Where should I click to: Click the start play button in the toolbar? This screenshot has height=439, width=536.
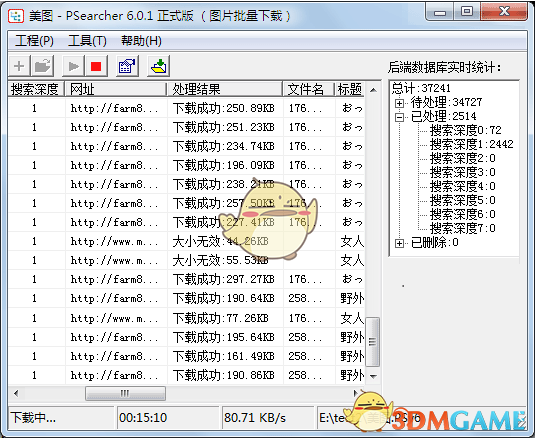[73, 66]
